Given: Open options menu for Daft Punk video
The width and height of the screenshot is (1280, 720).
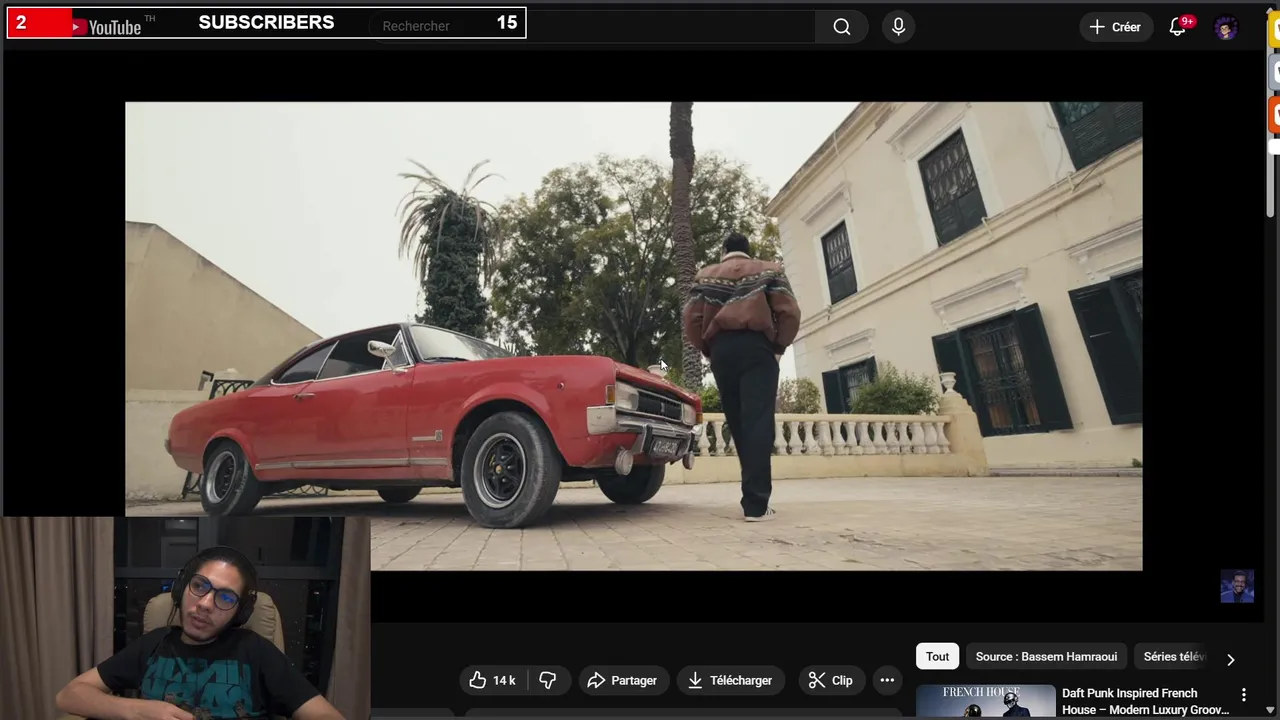Looking at the screenshot, I should click(1243, 694).
